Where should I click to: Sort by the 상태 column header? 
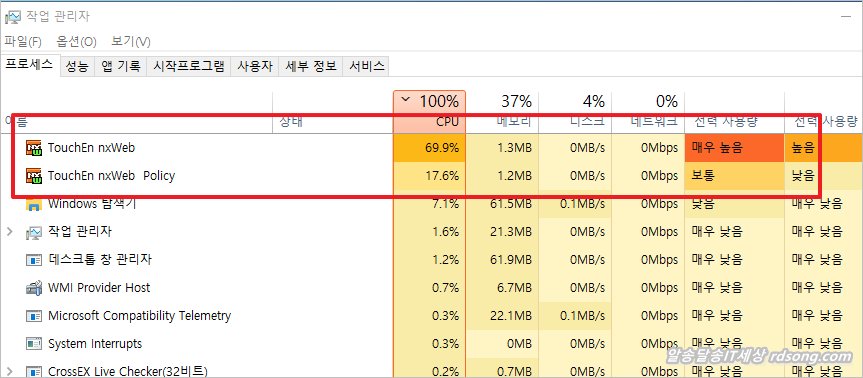pyautogui.click(x=332, y=112)
